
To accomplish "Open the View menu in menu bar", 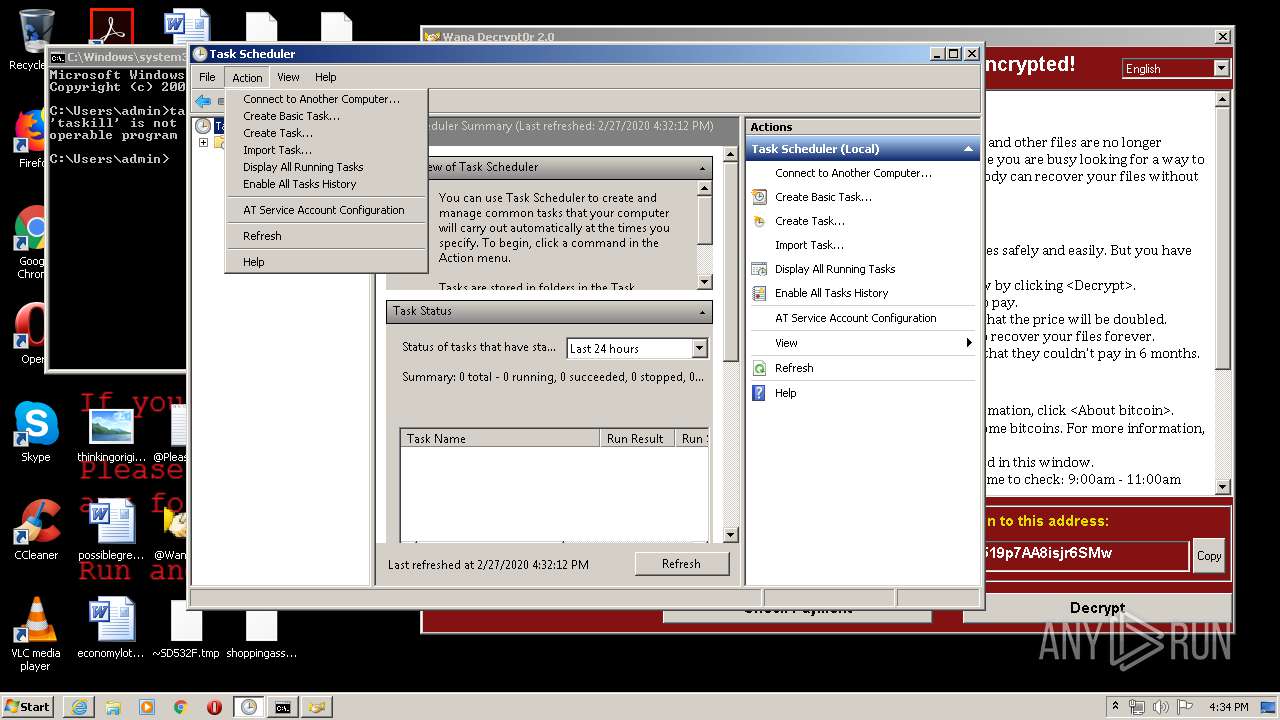I will pos(288,77).
